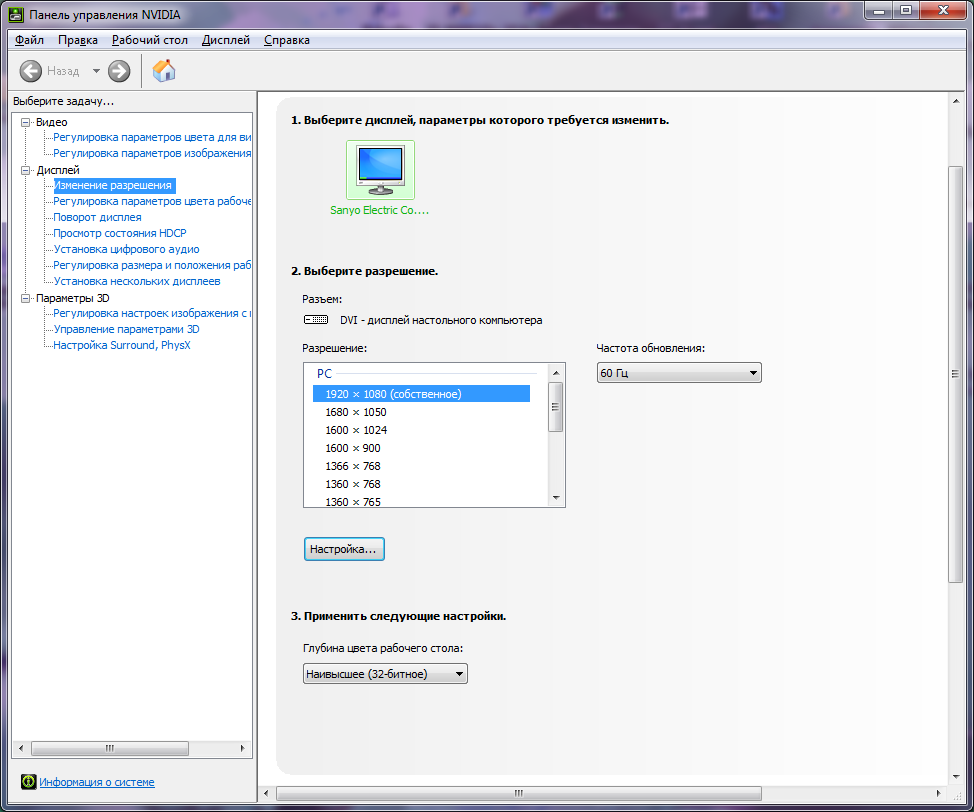The image size is (974, 812).
Task: Click main panel scroll-right arrow
Action: 939,793
